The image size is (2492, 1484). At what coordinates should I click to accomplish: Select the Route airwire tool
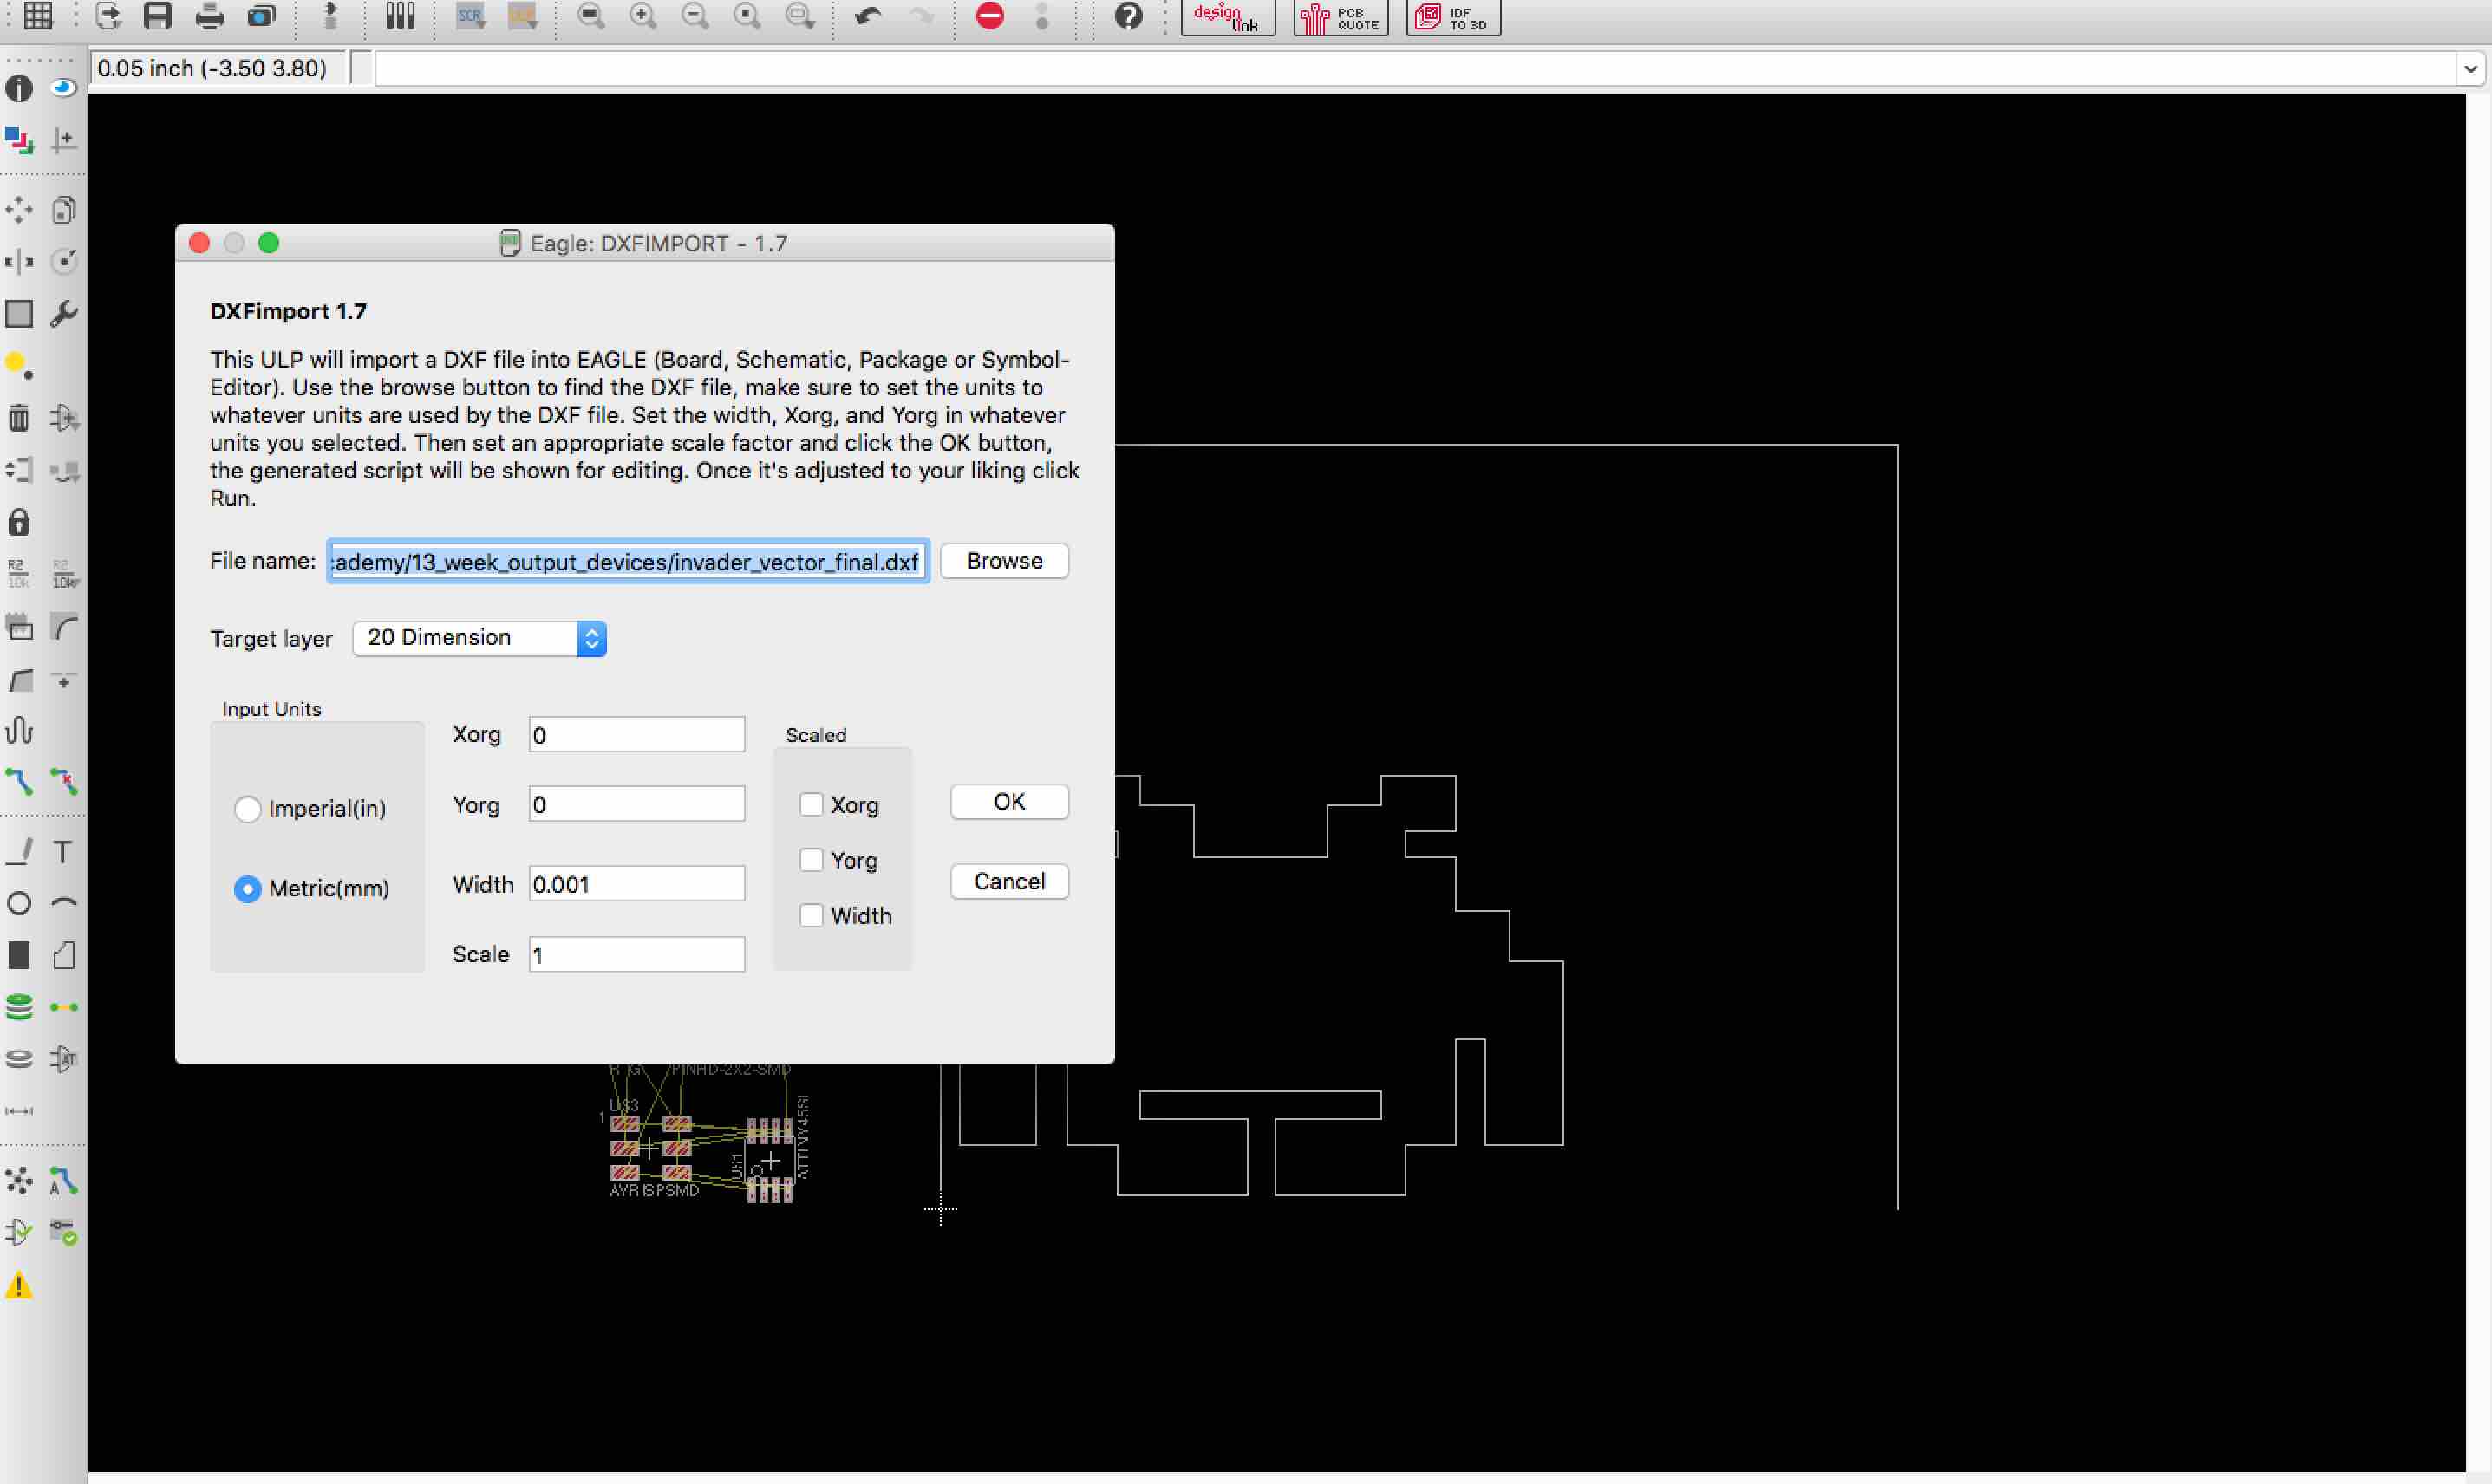(19, 781)
